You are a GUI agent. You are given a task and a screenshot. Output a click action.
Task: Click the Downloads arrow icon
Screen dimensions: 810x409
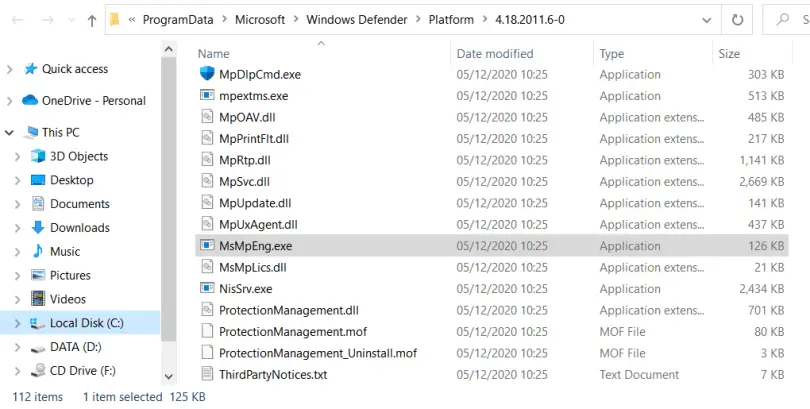tap(38, 227)
